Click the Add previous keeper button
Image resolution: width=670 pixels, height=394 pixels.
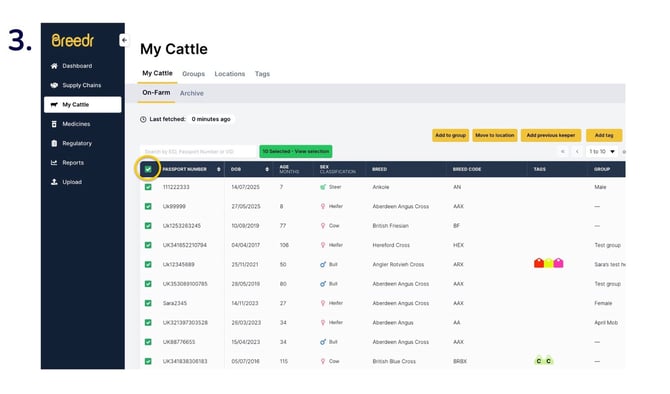(x=551, y=135)
